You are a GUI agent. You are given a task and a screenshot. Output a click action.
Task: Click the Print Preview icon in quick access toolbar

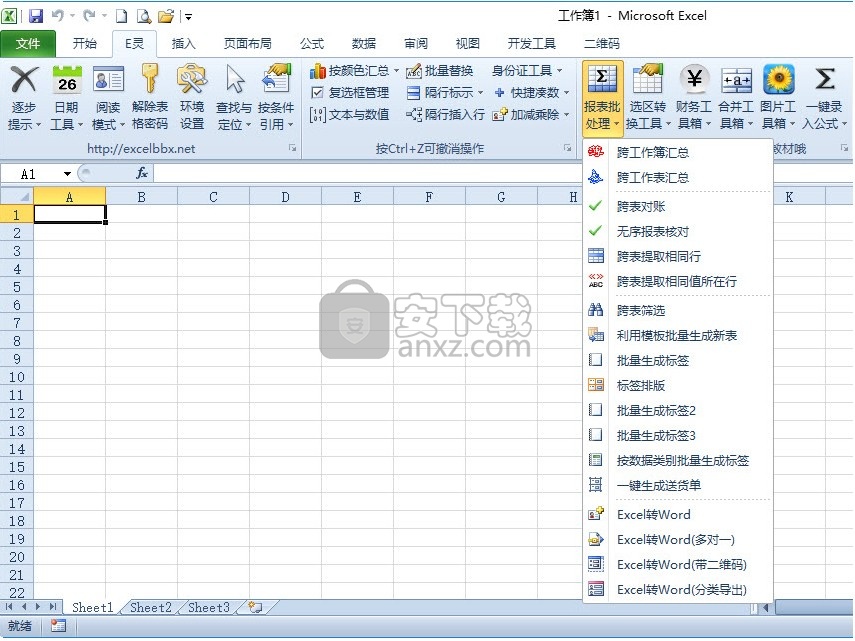[x=143, y=16]
